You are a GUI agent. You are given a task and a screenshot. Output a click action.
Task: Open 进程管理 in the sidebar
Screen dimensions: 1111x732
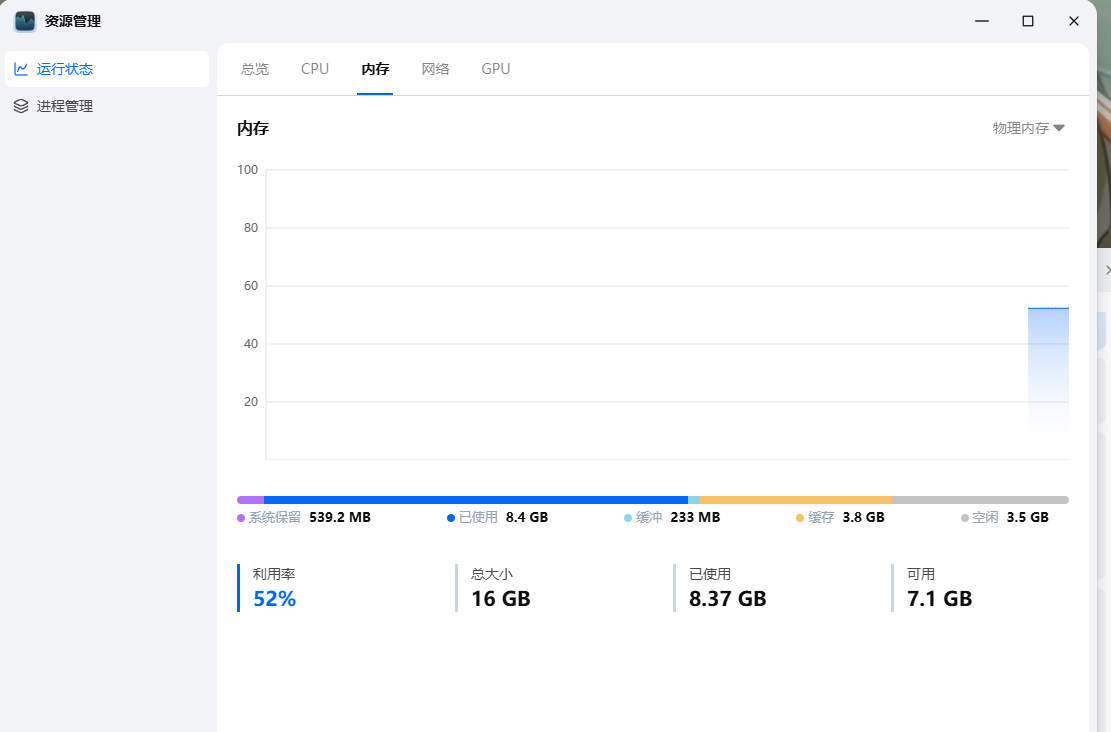(x=65, y=106)
